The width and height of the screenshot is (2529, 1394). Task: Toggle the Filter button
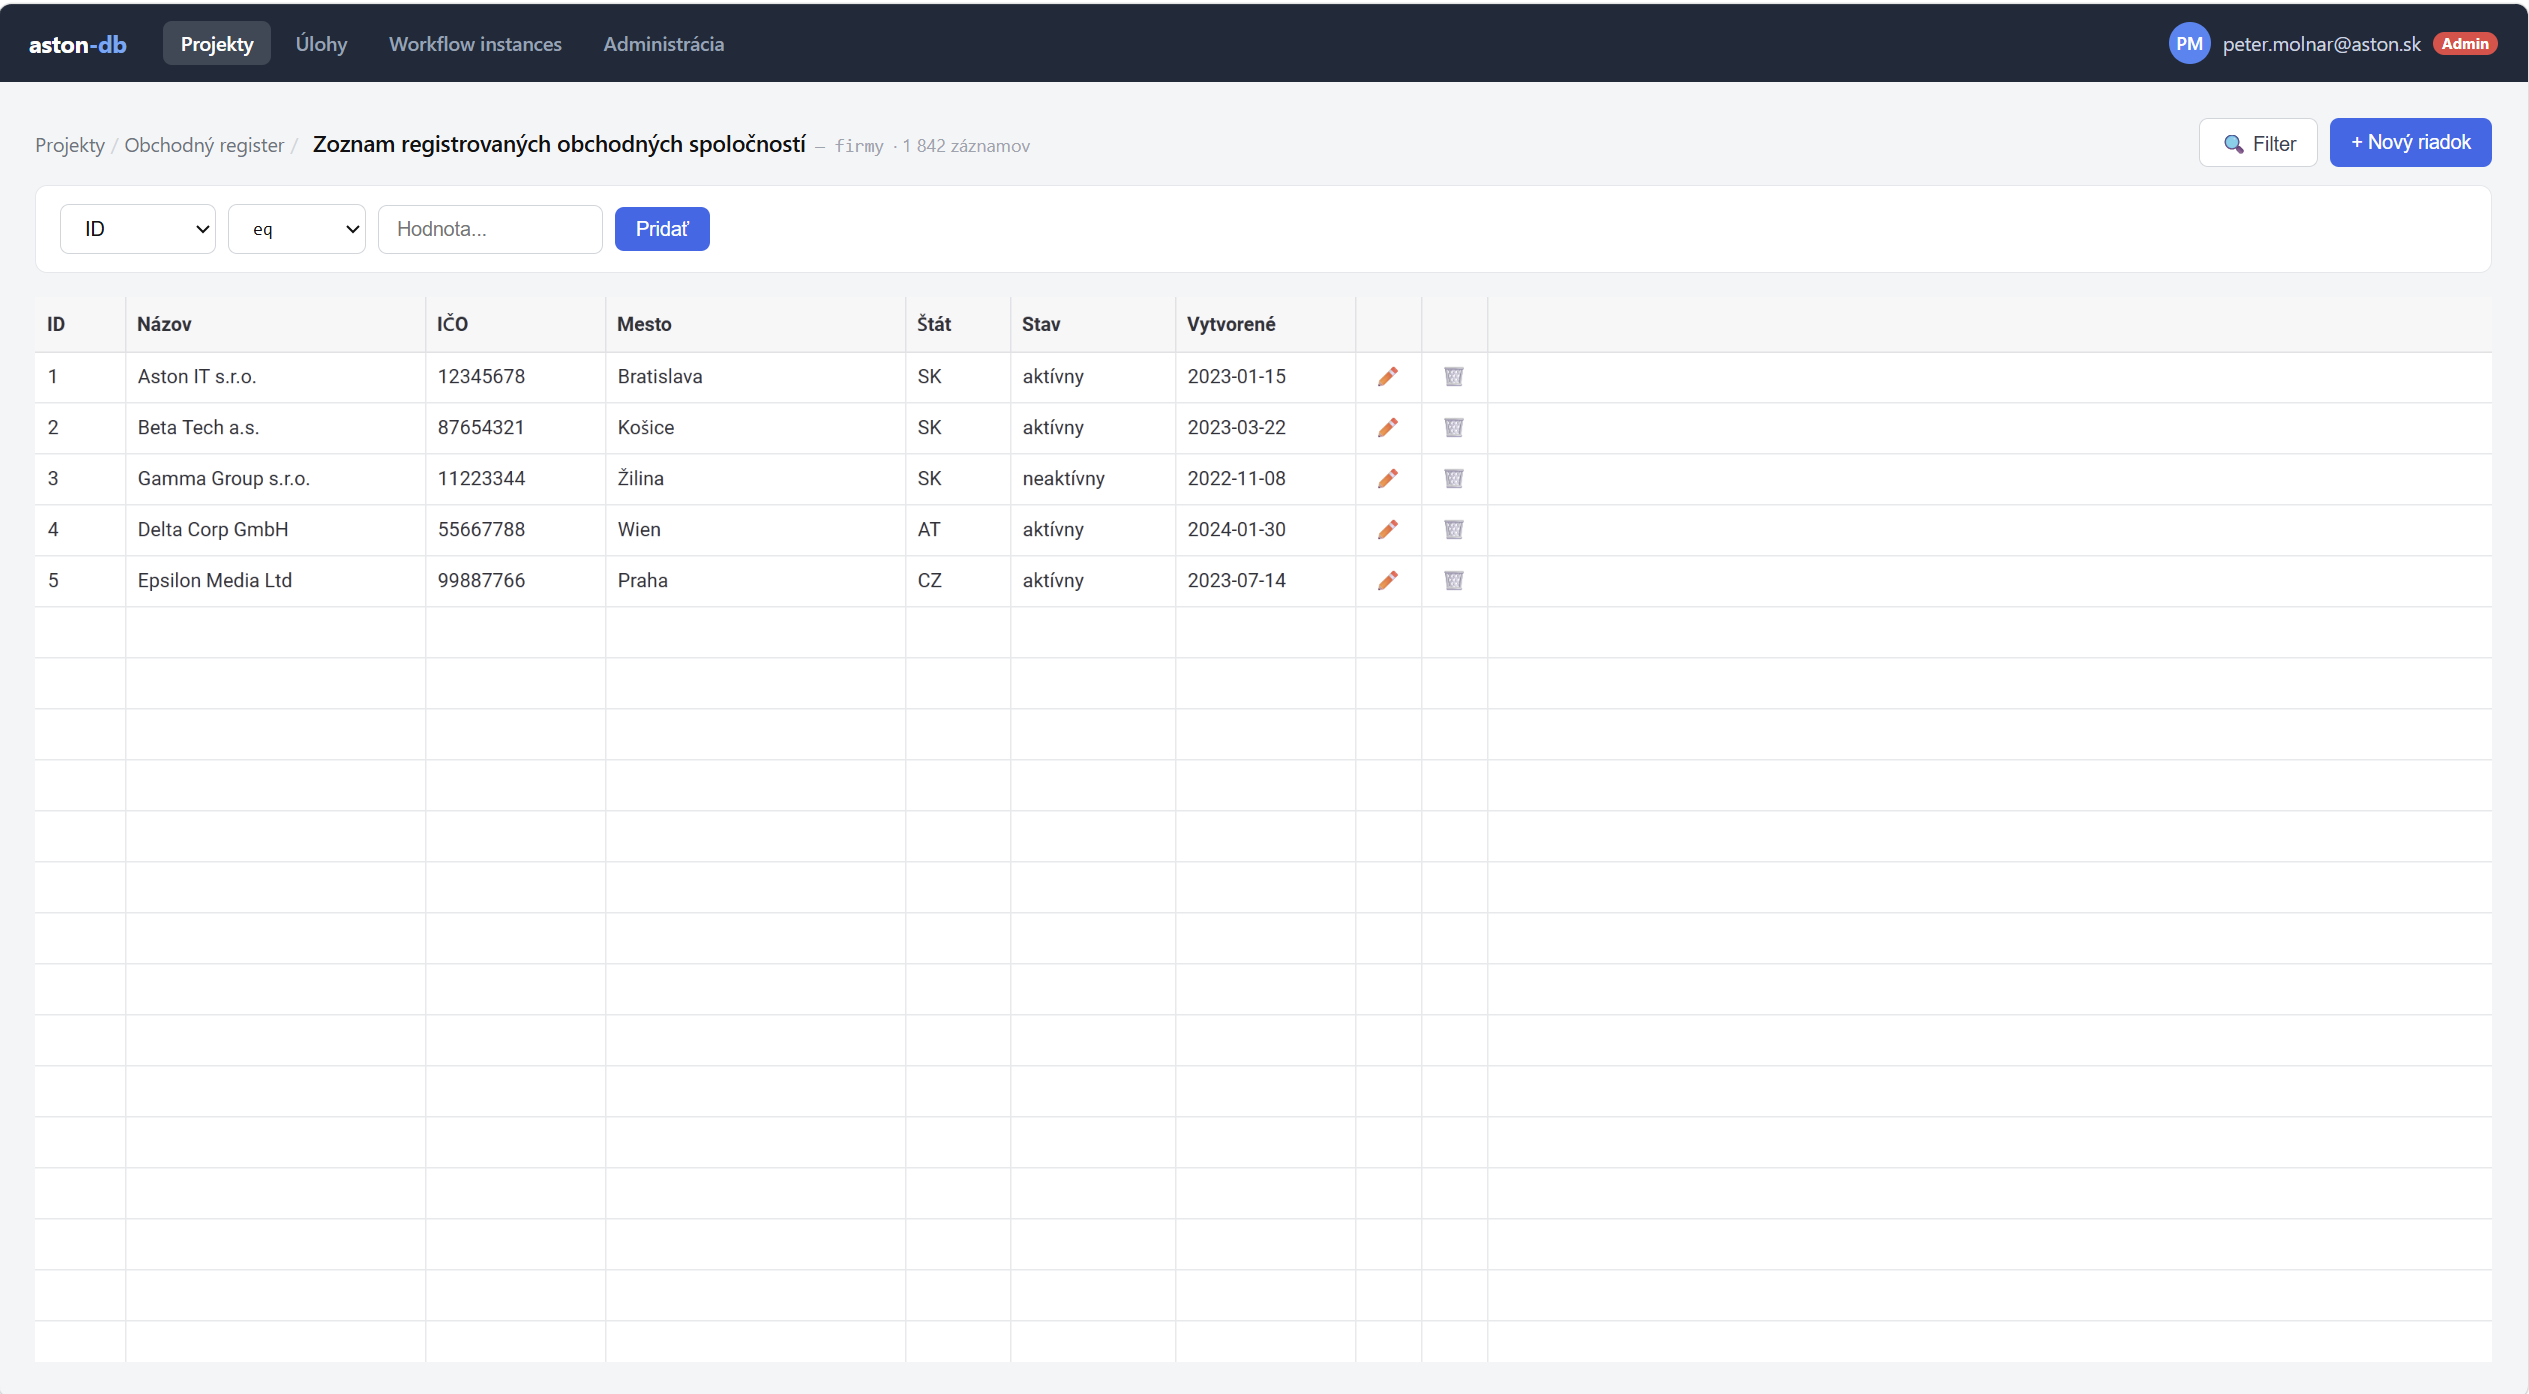pyautogui.click(x=2258, y=143)
